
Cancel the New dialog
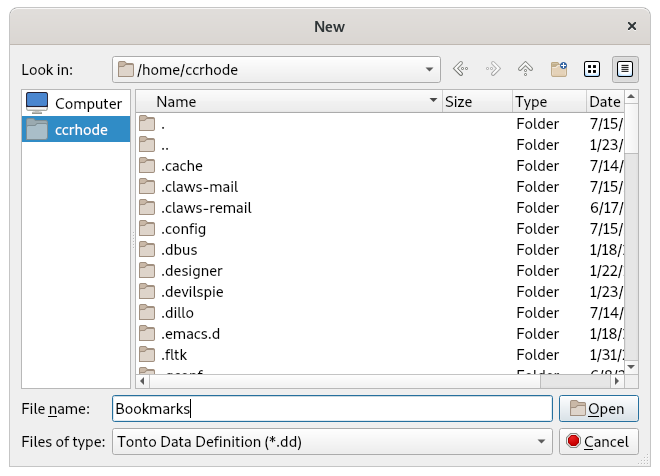[x=599, y=441]
